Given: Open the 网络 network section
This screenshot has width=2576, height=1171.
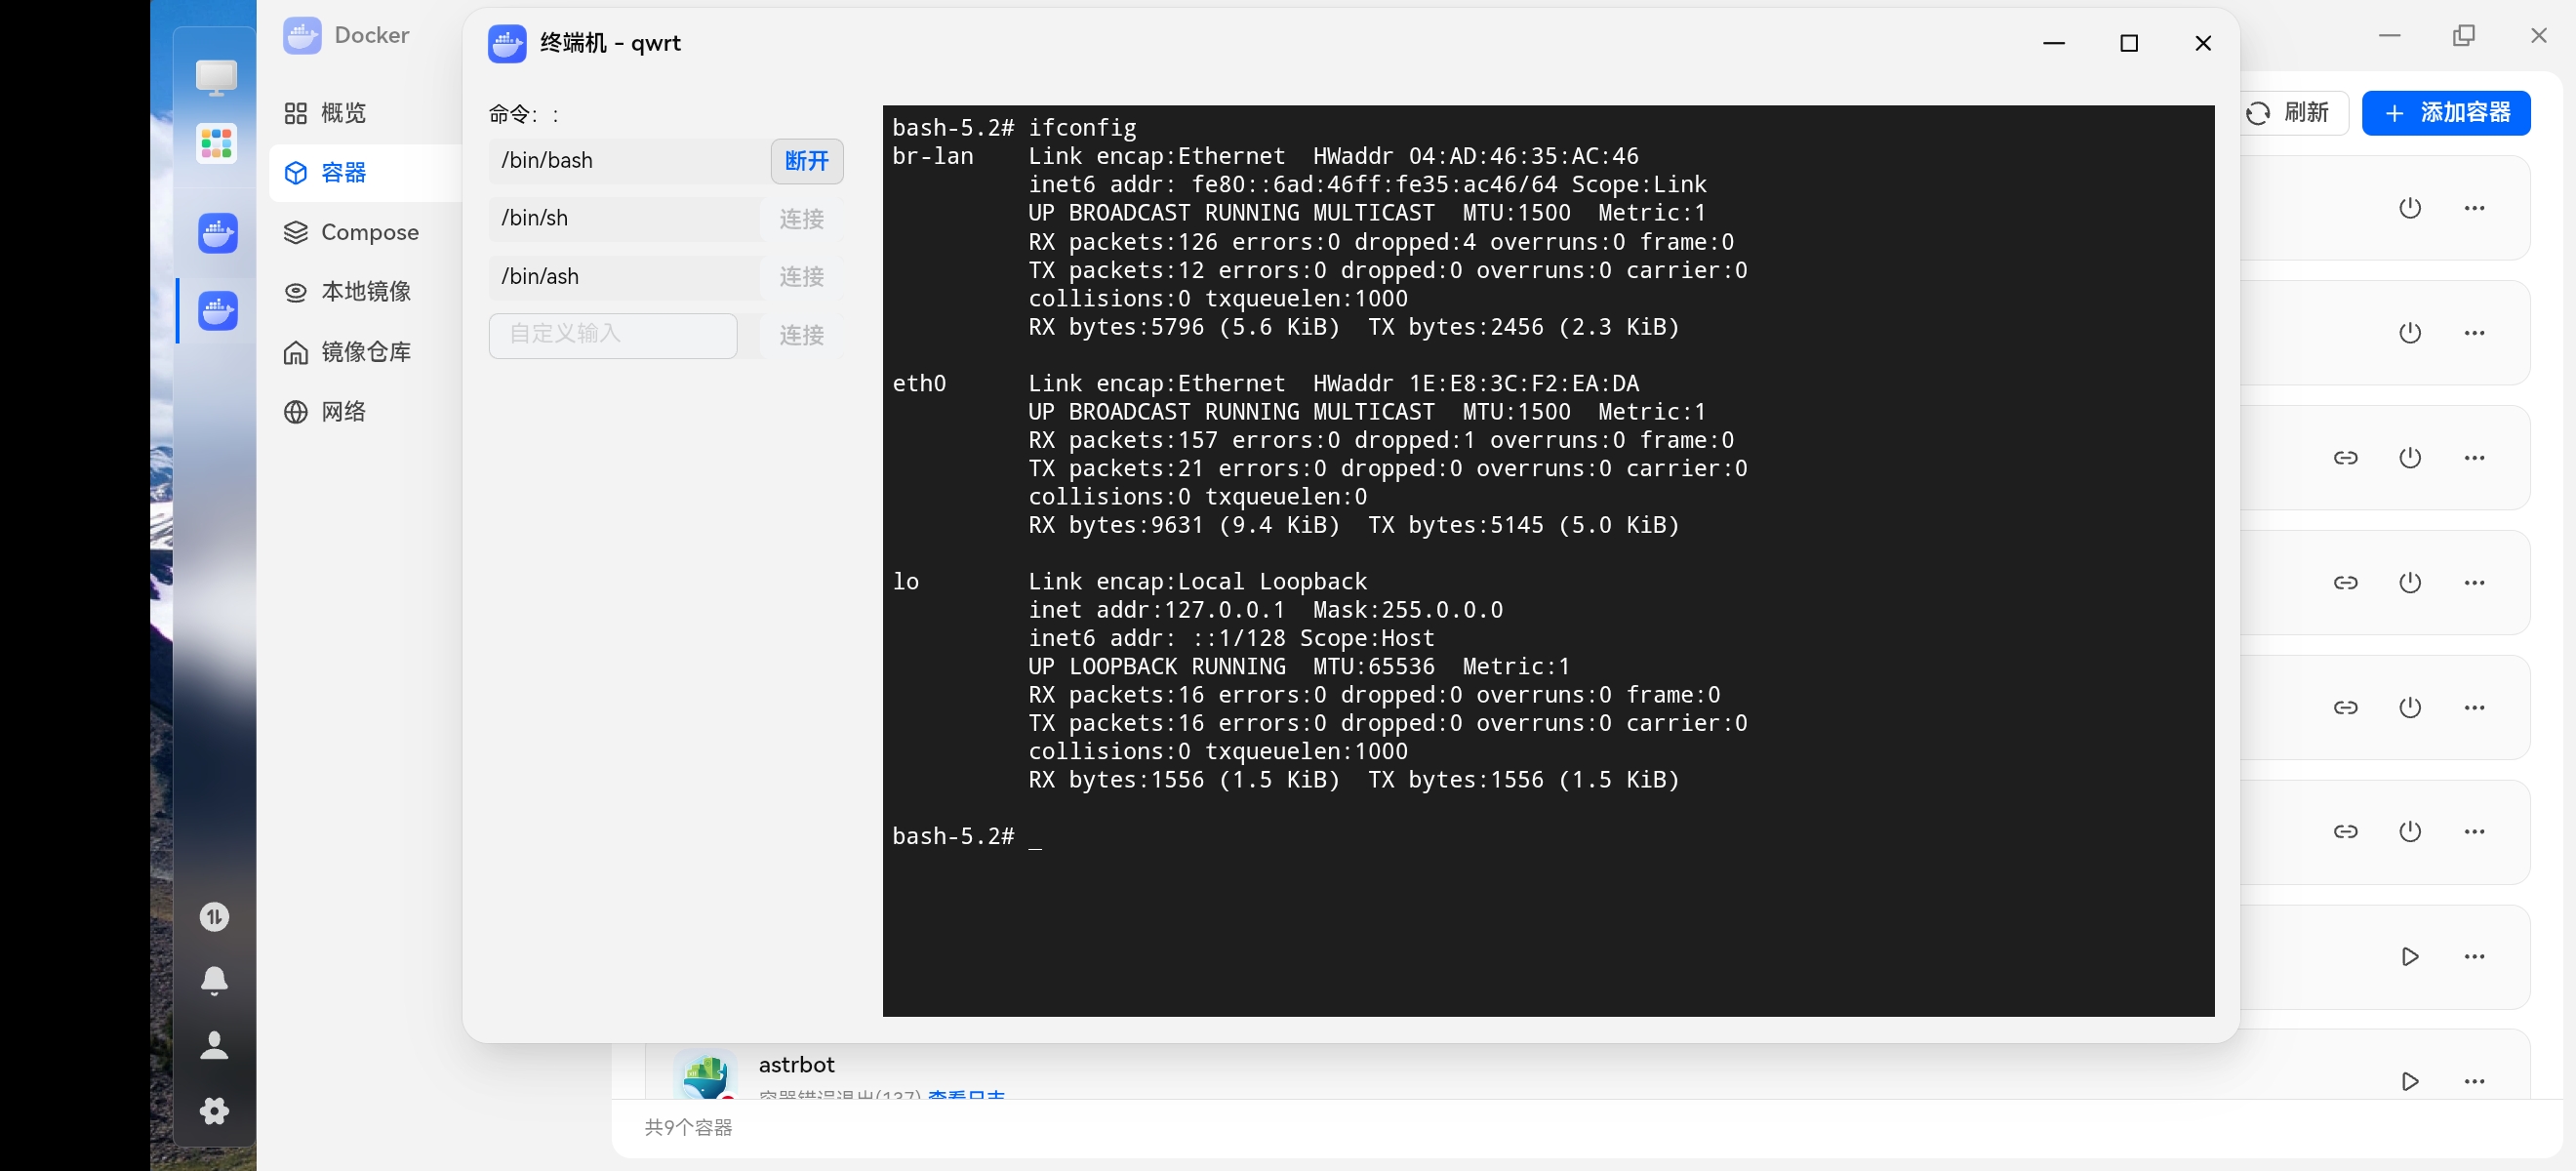Looking at the screenshot, I should point(325,411).
